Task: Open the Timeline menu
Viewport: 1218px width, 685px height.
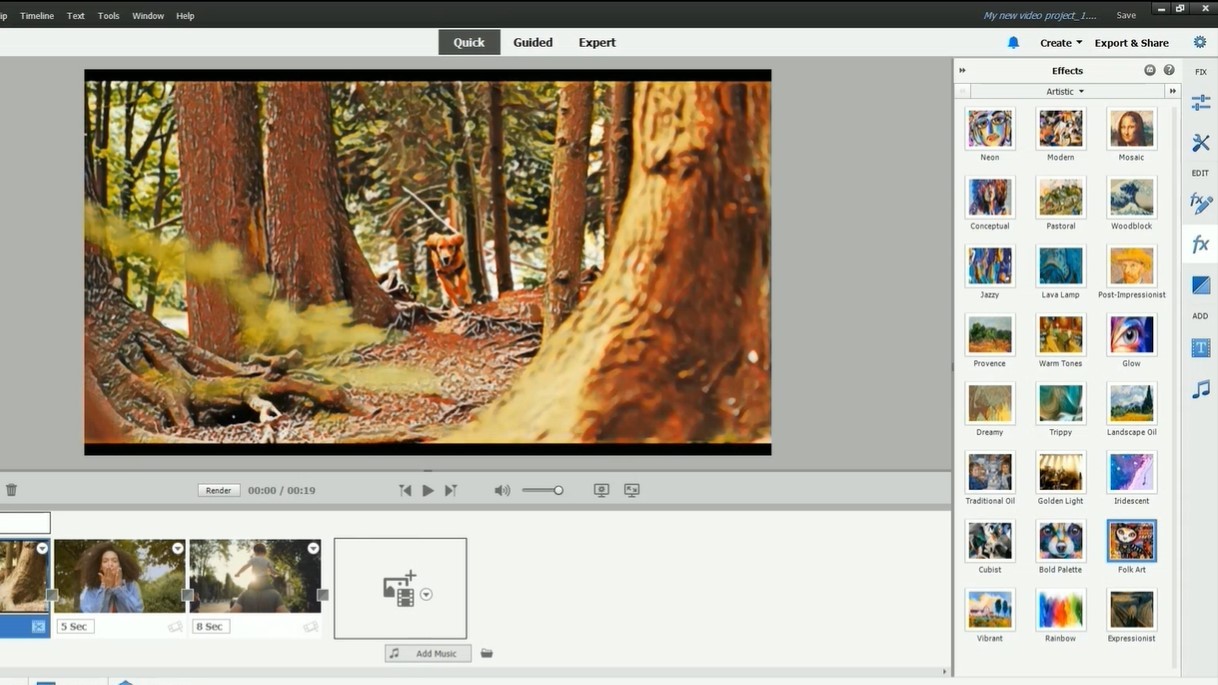Action: (x=37, y=16)
